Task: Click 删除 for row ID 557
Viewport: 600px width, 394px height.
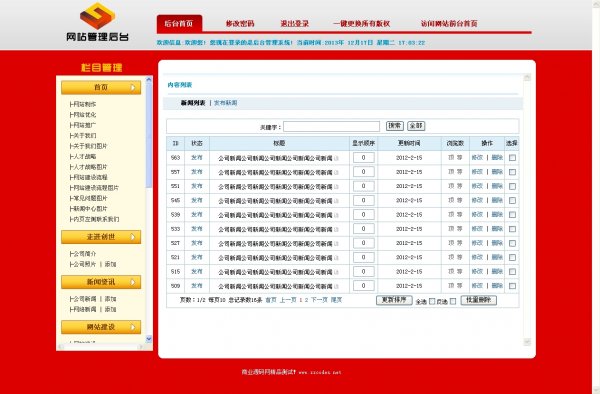Action: click(x=497, y=172)
